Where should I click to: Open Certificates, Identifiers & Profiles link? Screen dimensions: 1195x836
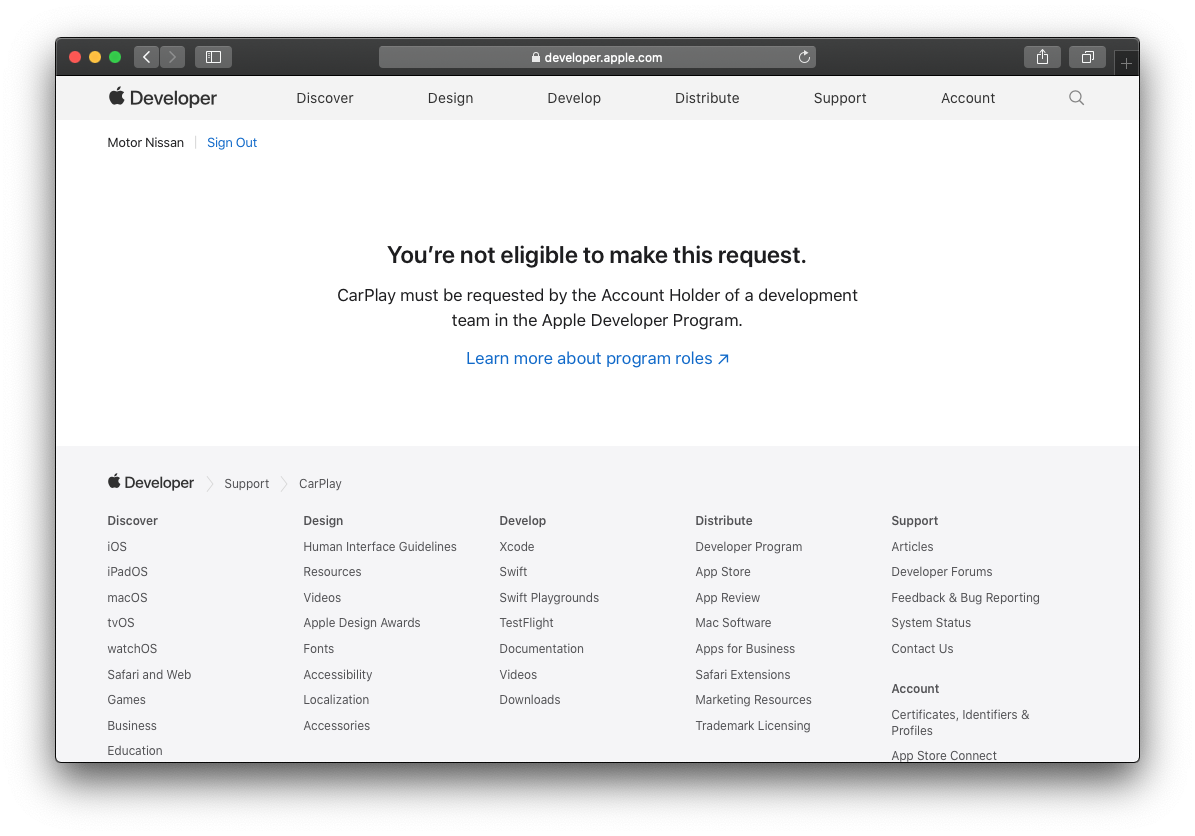[960, 722]
